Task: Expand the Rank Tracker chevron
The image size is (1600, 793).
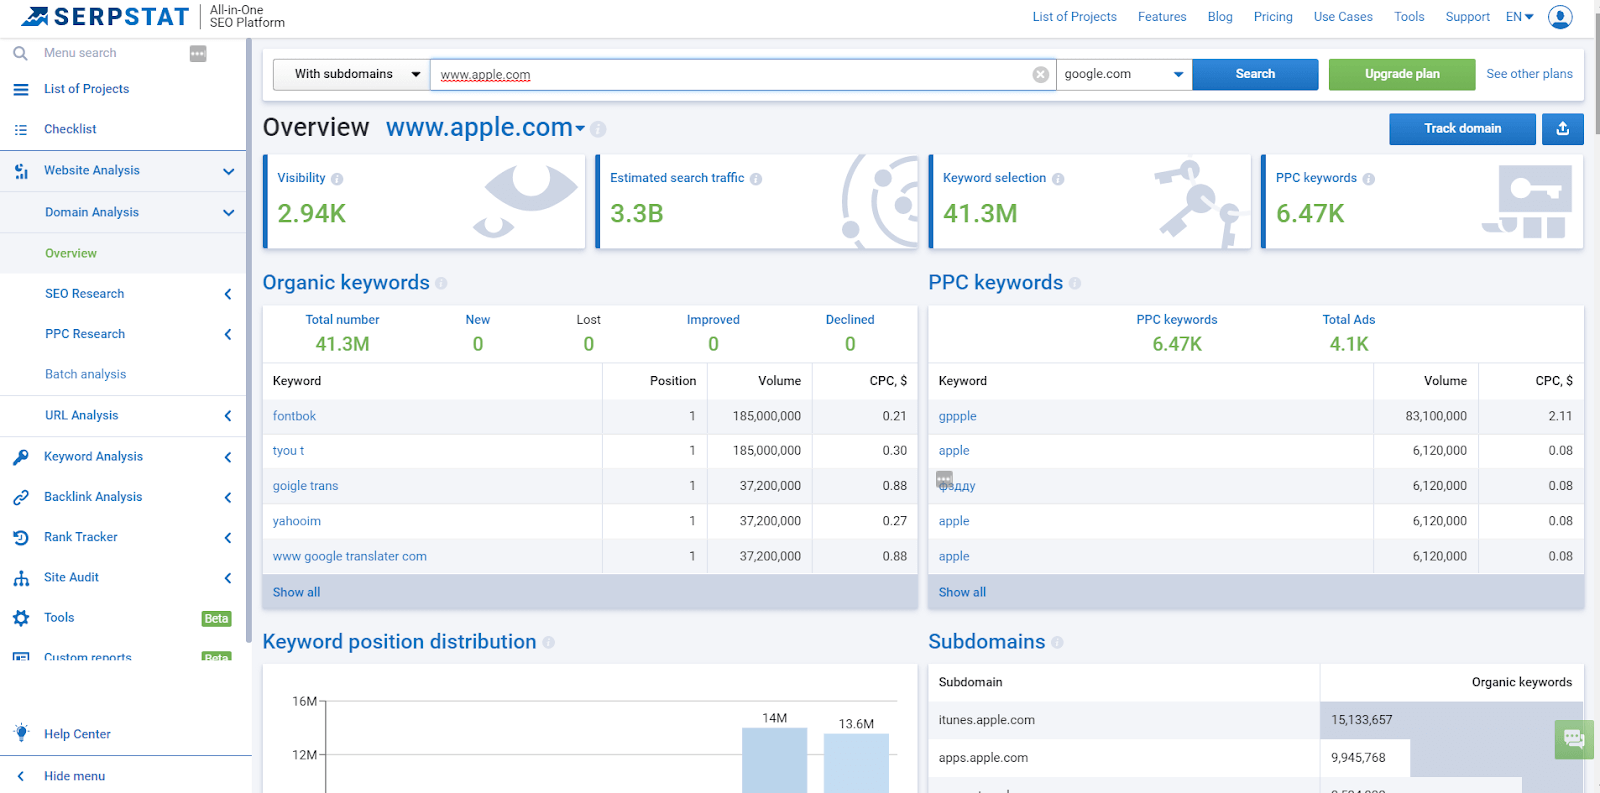Action: (x=228, y=538)
